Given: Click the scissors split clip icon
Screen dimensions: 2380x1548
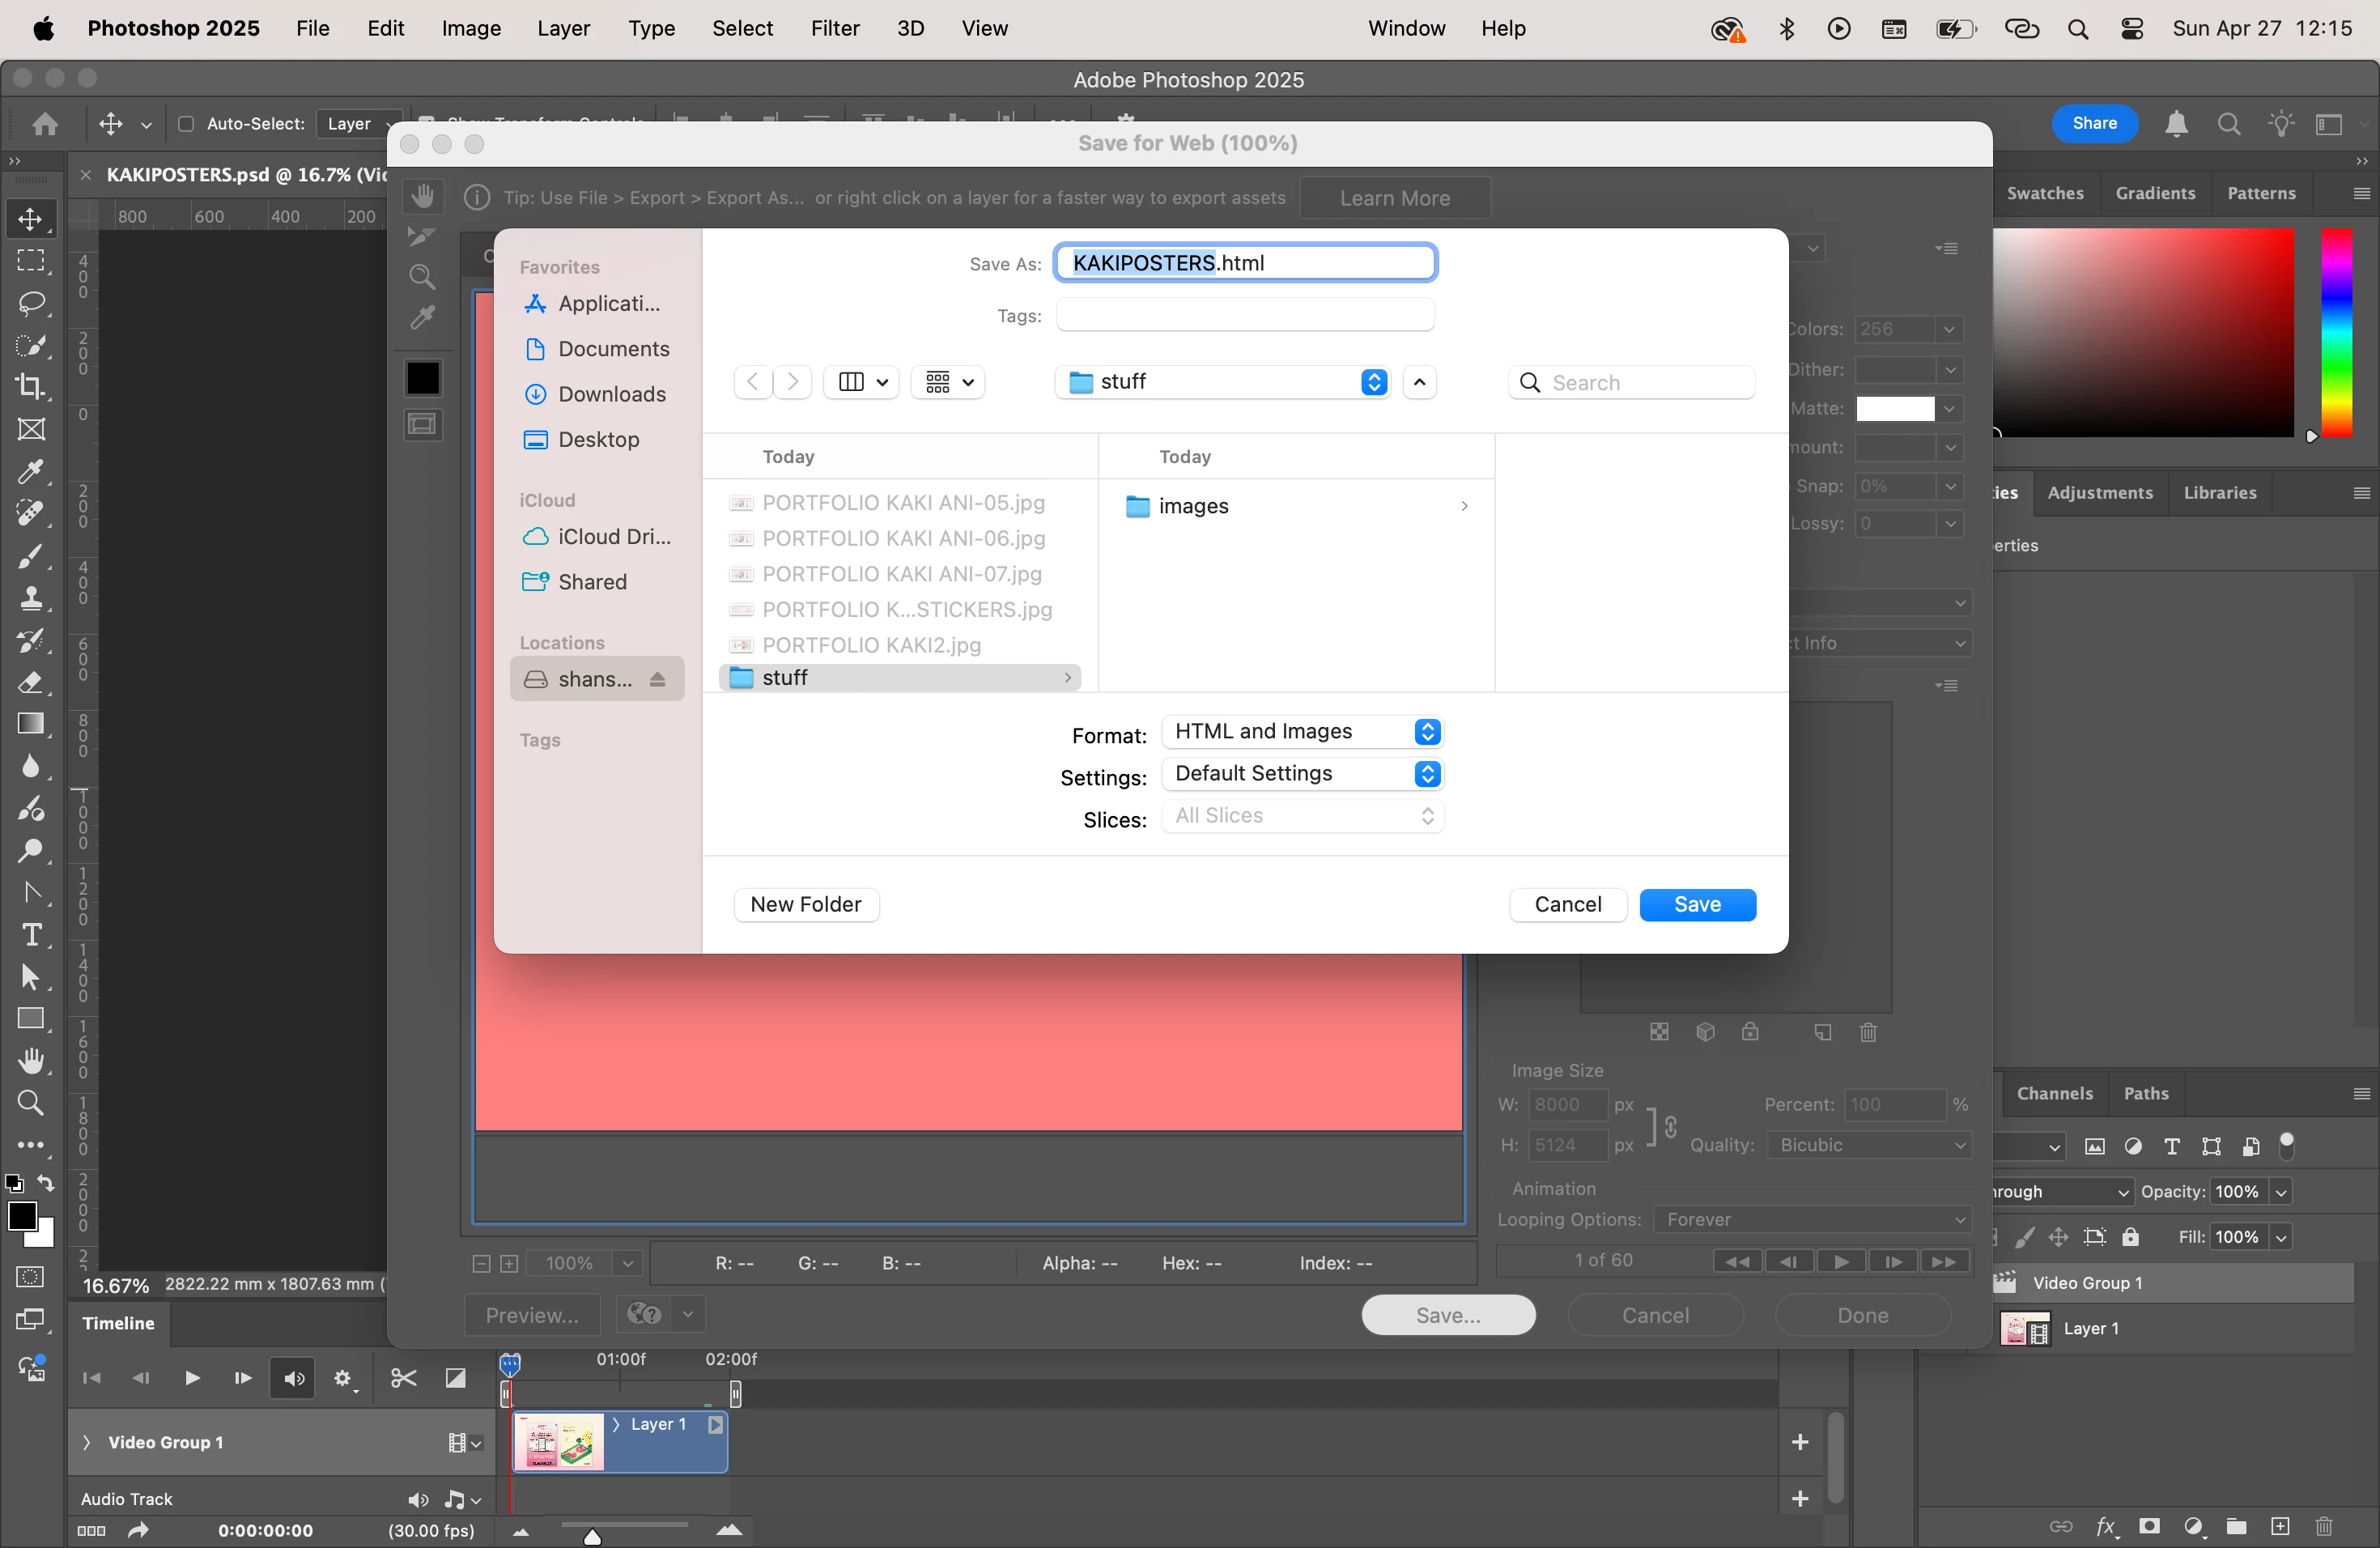Looking at the screenshot, I should pyautogui.click(x=403, y=1379).
